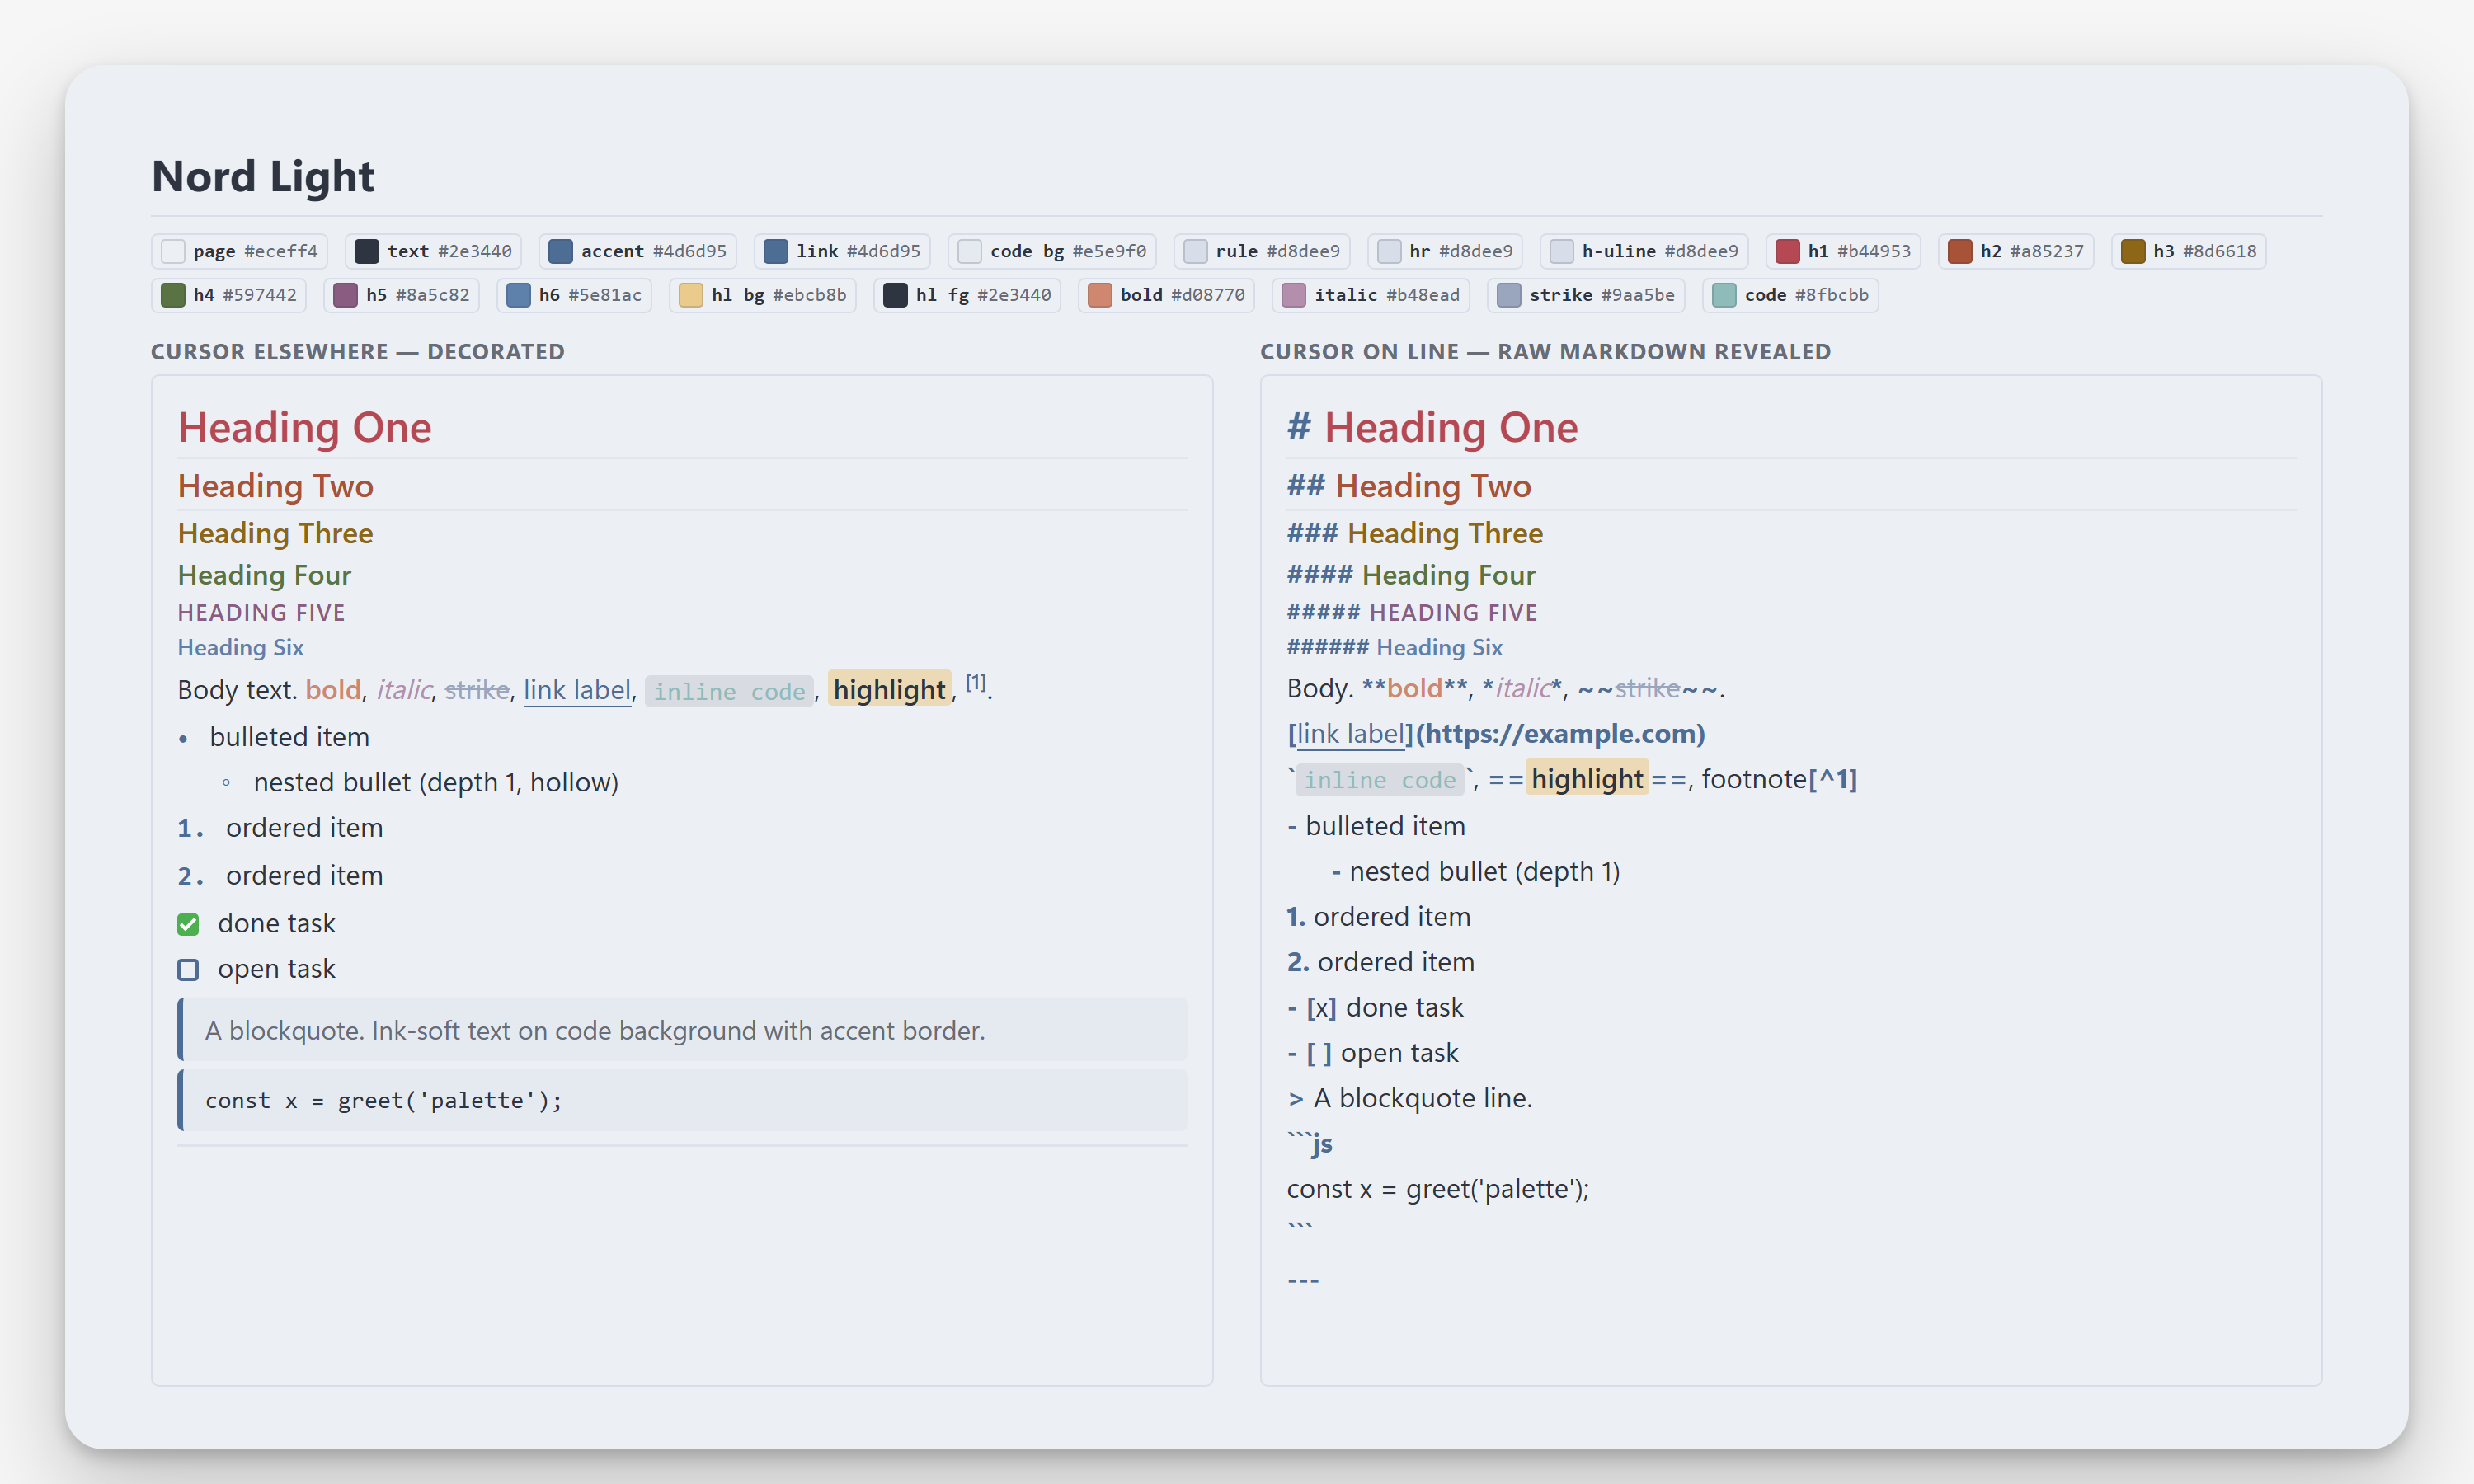
Task: Pick the hl bg #ebcb8b swatch
Action: [763, 295]
